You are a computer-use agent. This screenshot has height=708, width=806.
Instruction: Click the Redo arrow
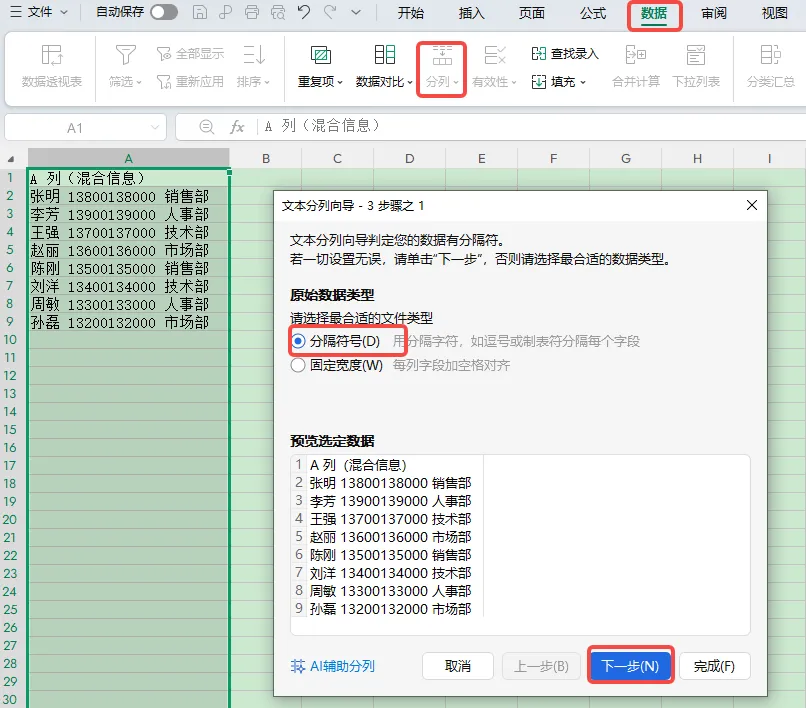330,12
